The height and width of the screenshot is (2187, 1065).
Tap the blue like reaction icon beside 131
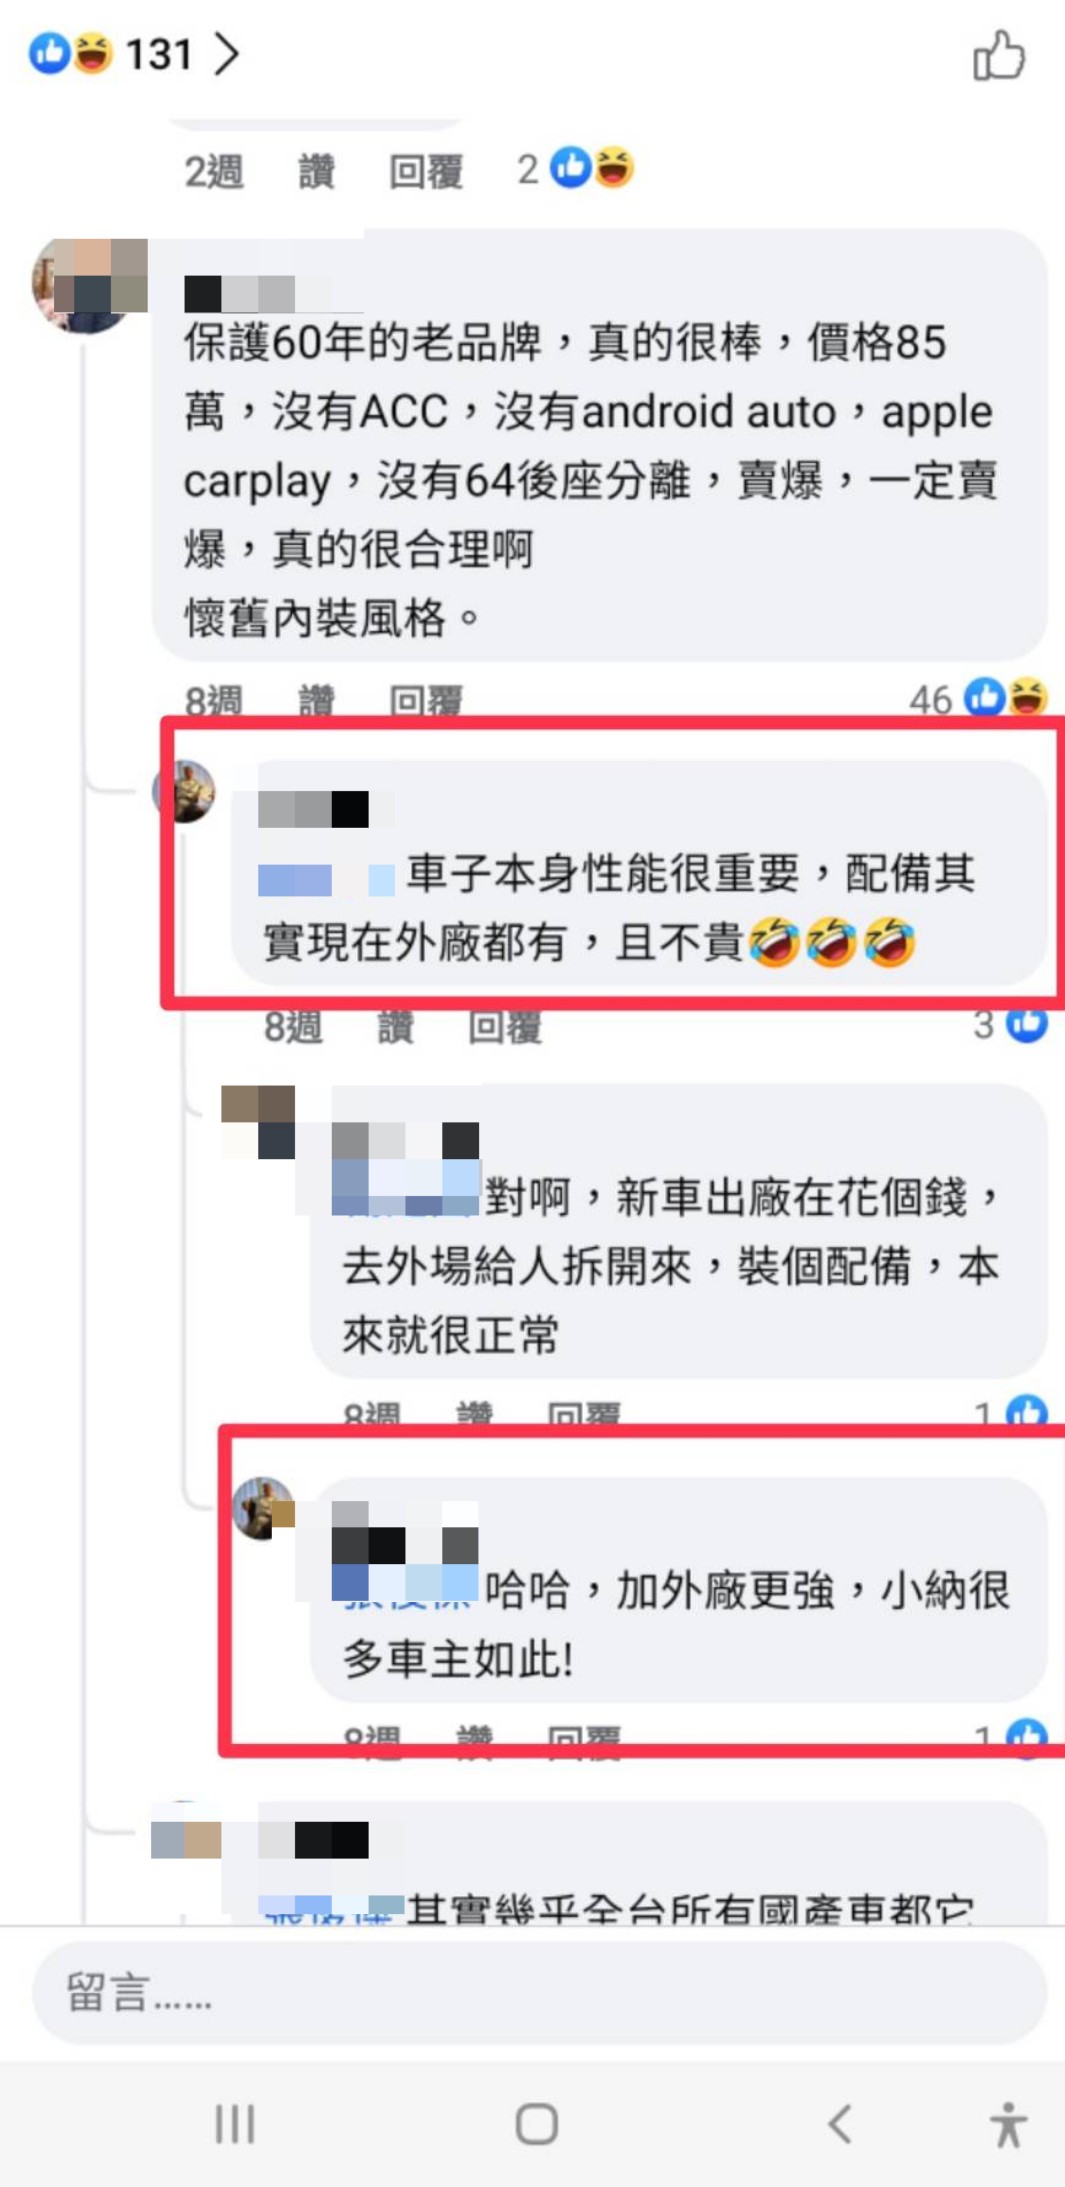(49, 53)
